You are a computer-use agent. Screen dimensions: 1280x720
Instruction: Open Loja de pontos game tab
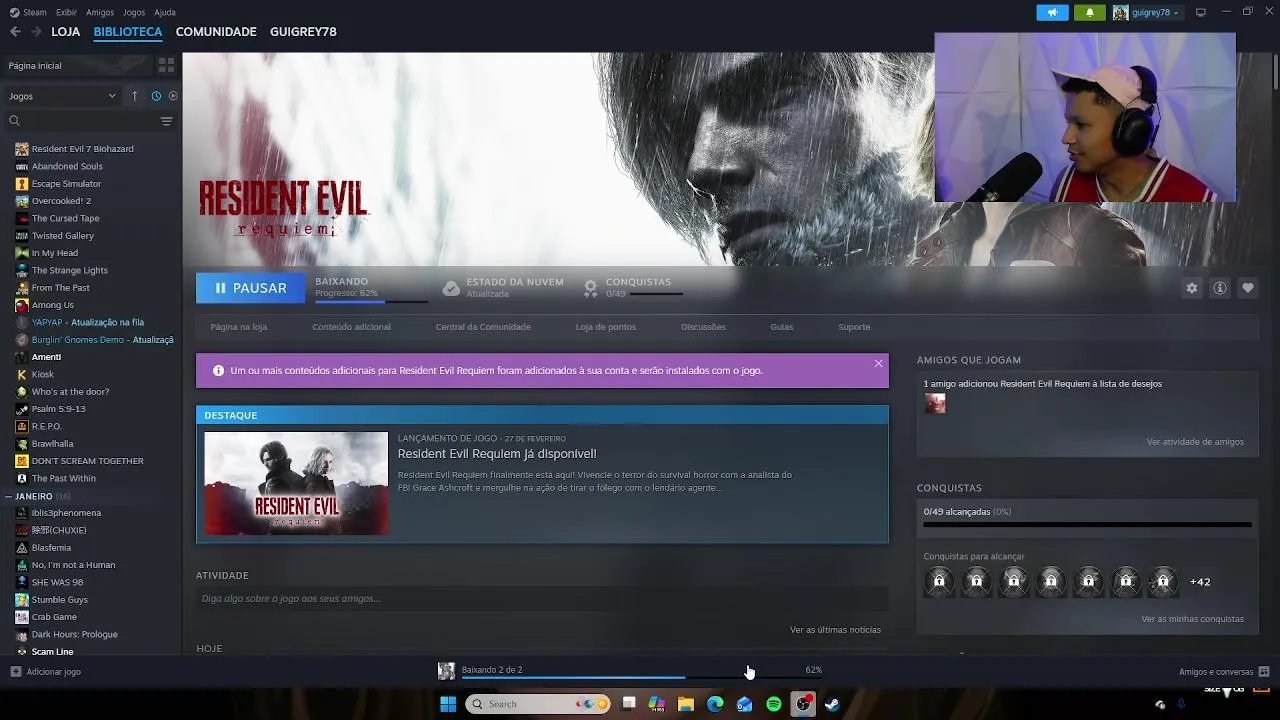605,327
